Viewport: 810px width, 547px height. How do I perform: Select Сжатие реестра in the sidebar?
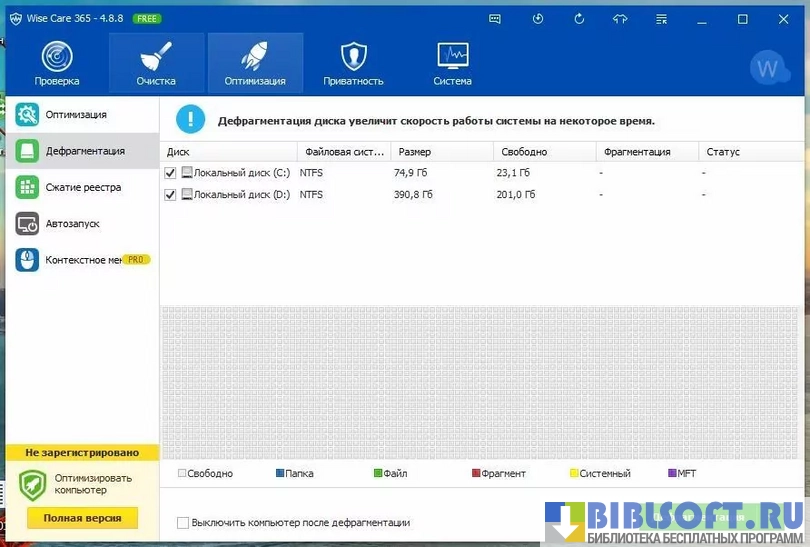pyautogui.click(x=82, y=187)
